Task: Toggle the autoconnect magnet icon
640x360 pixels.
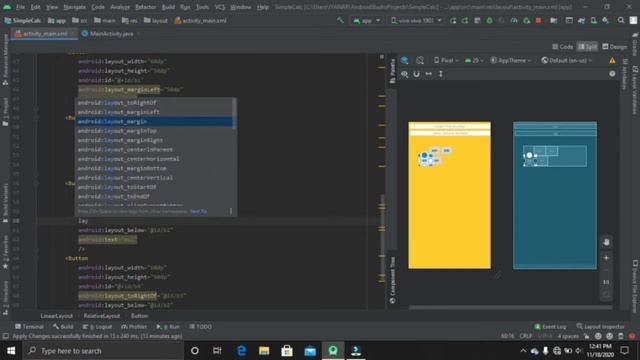Action: (416, 74)
